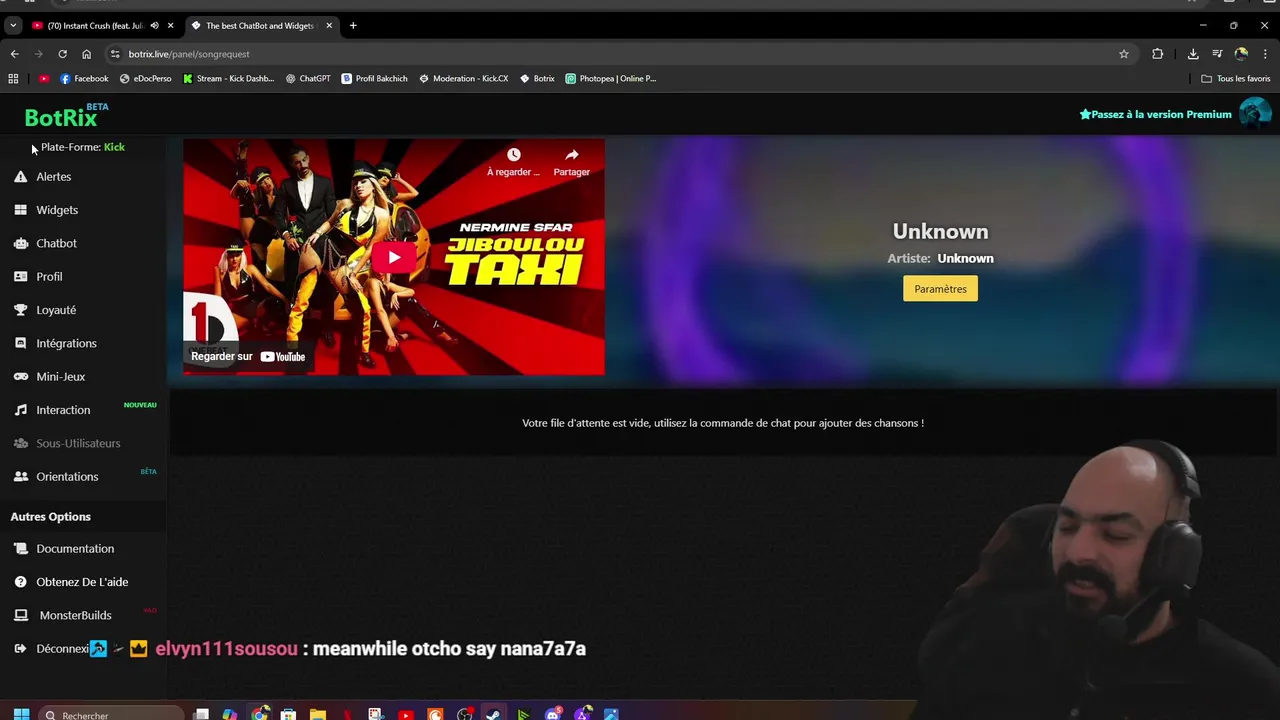Open Steam from the taskbar
The height and width of the screenshot is (720, 1280).
point(493,714)
